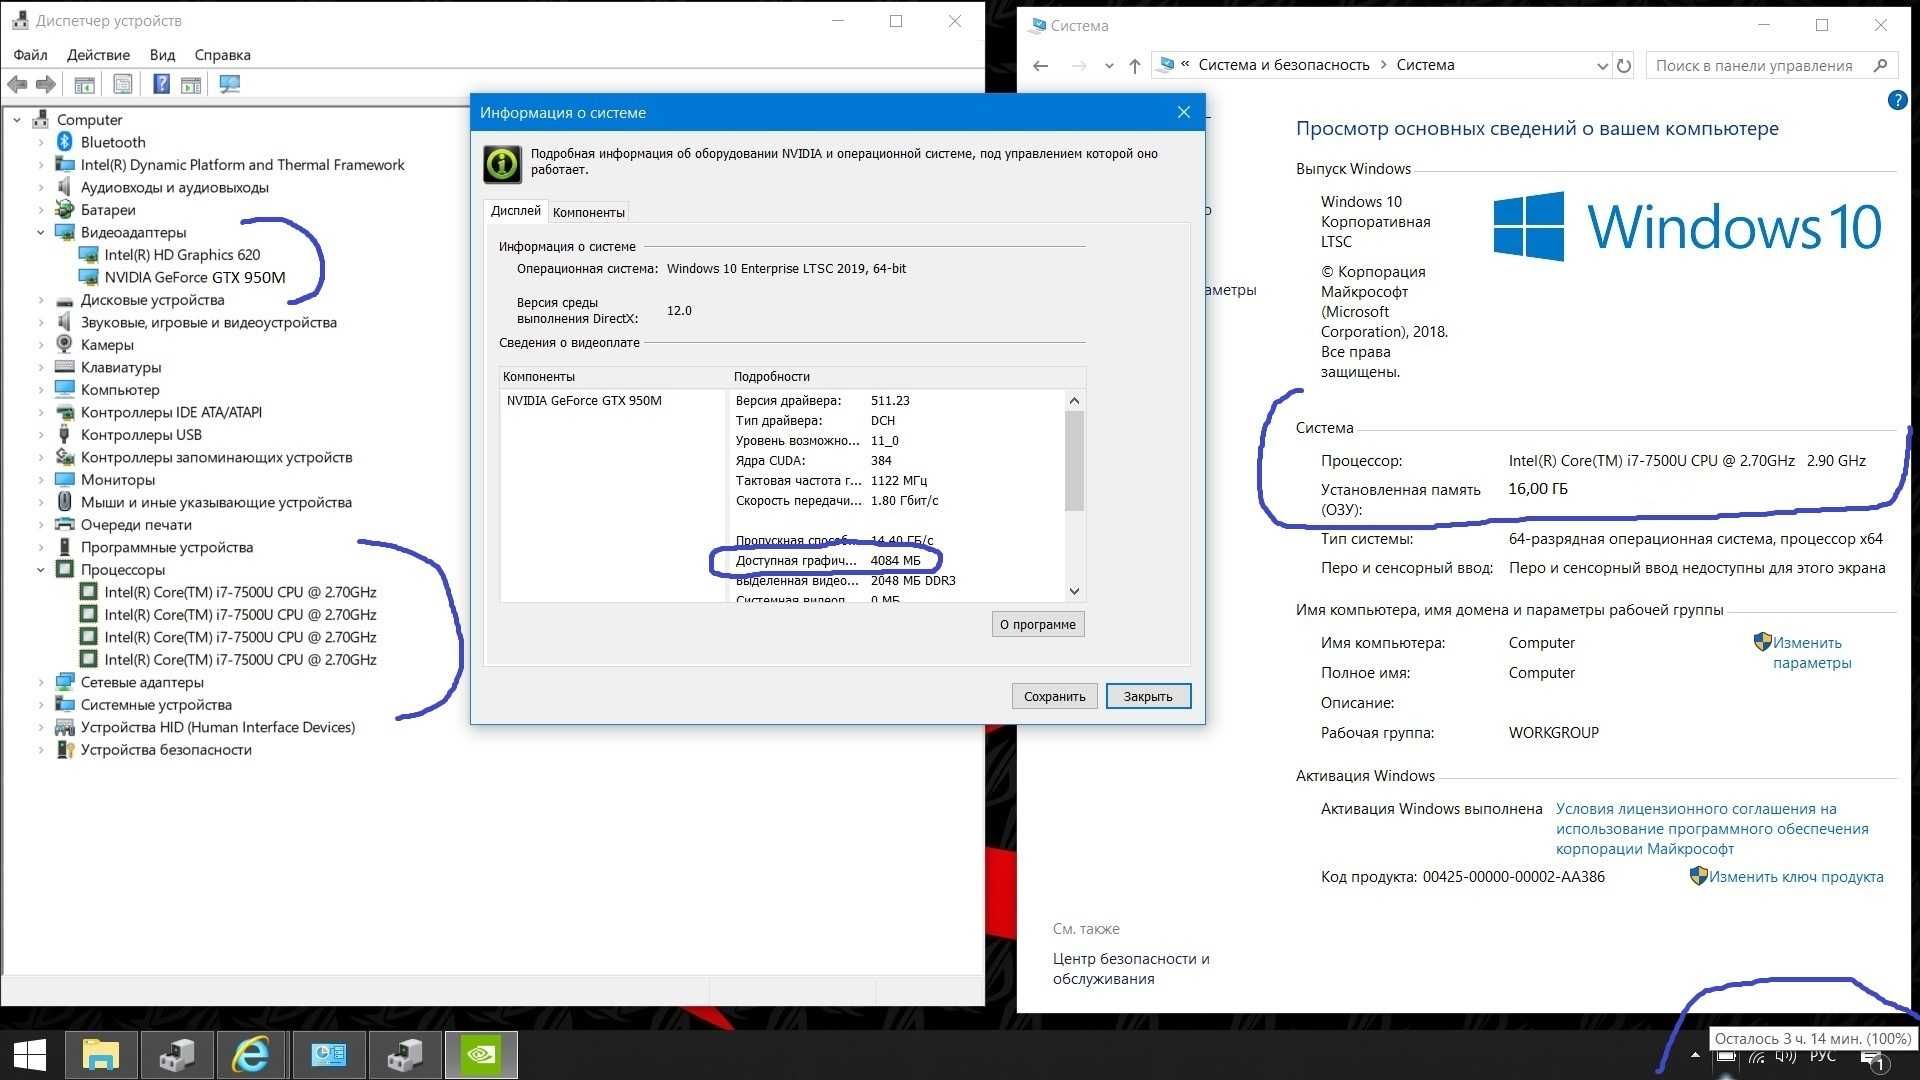Screen dimensions: 1920x1080
Task: Open the Windows Start button
Action: click(30, 1055)
